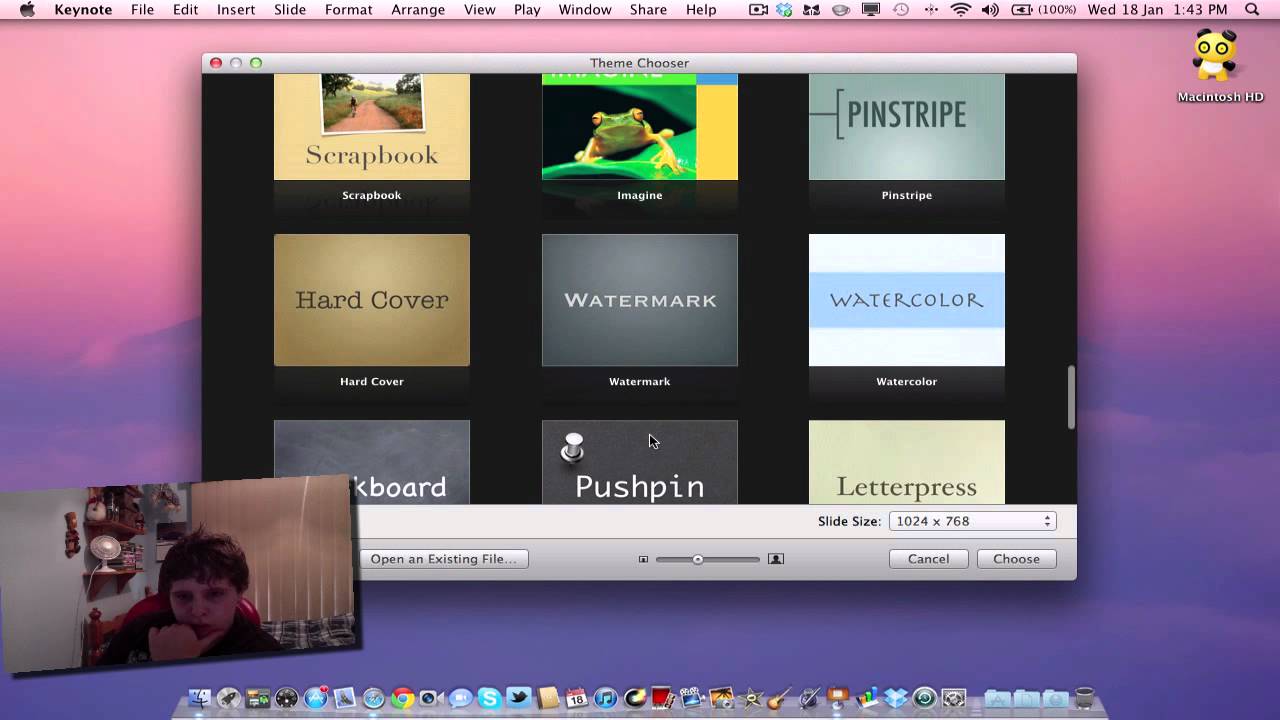Open the Format menu
Viewport: 1280px width, 720px height.
coord(349,9)
